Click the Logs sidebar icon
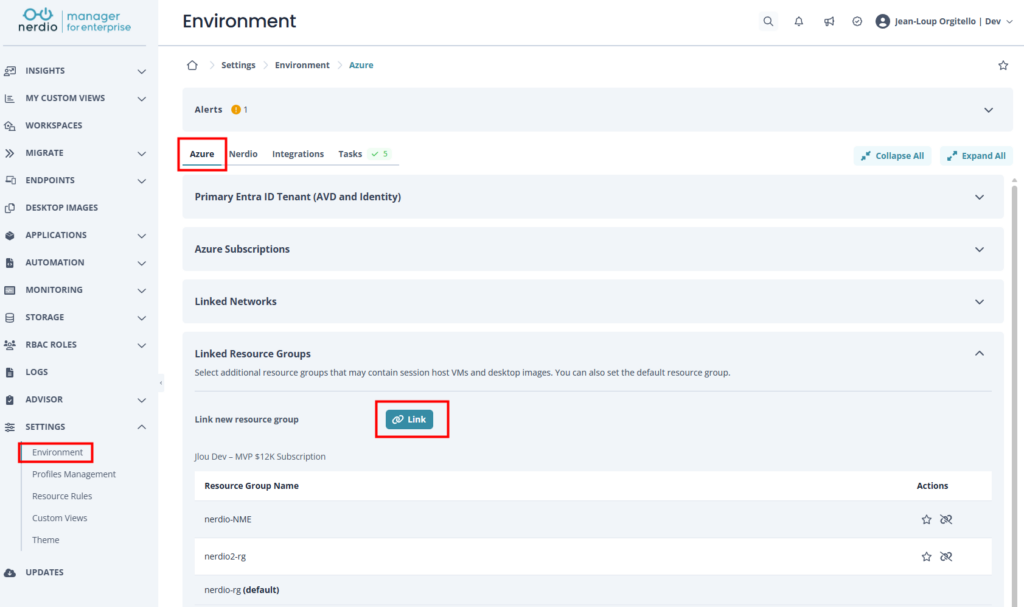The width and height of the screenshot is (1024, 607). tap(10, 372)
